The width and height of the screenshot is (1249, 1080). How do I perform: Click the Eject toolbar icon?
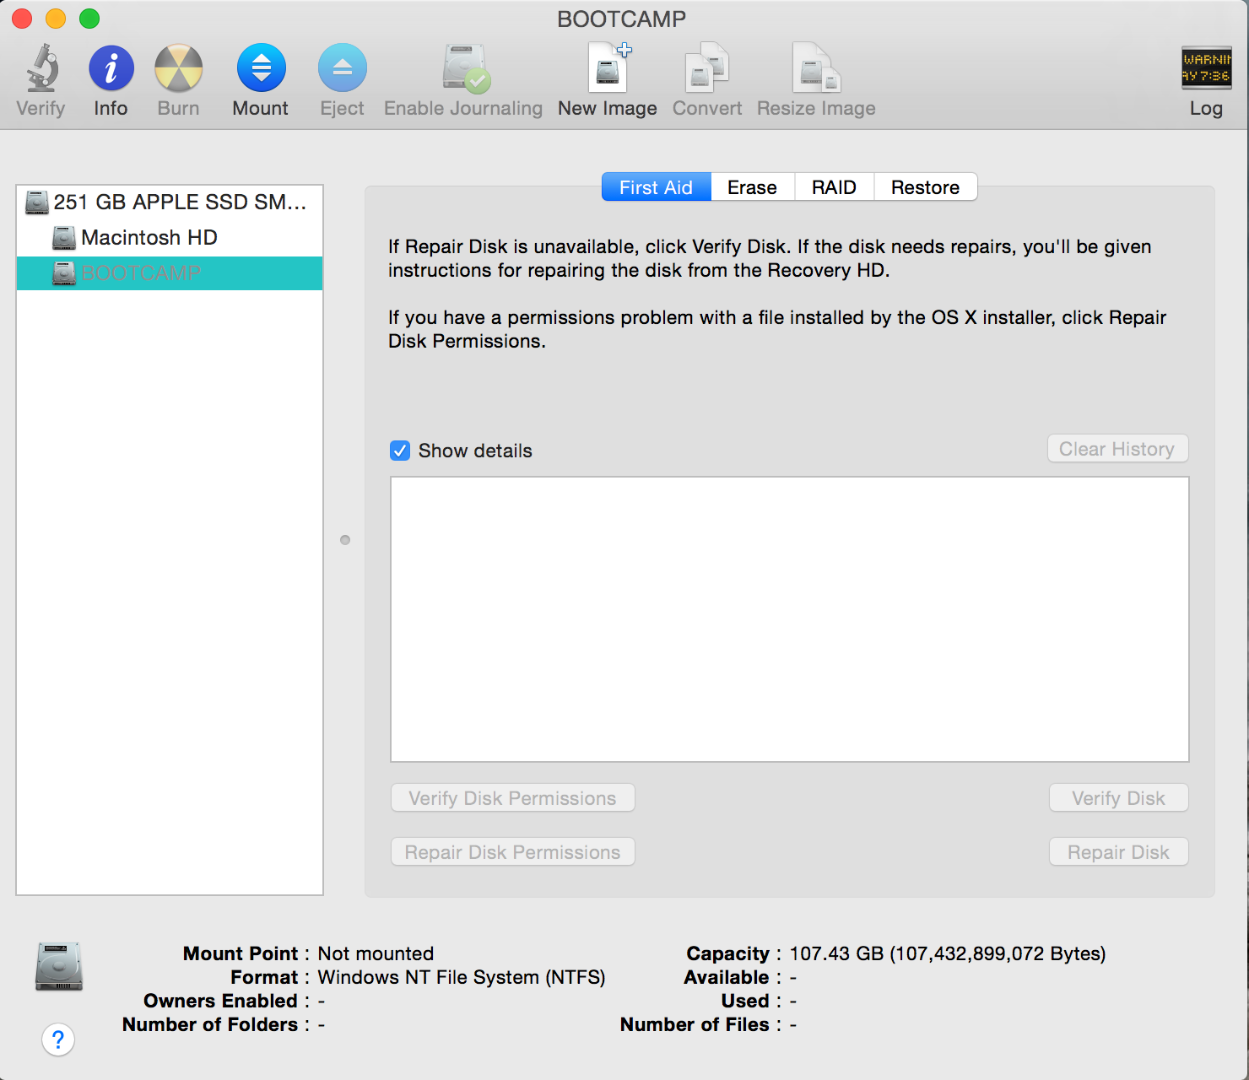342,68
